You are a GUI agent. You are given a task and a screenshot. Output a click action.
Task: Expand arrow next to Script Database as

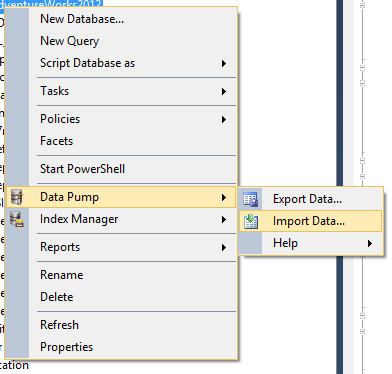pos(224,63)
